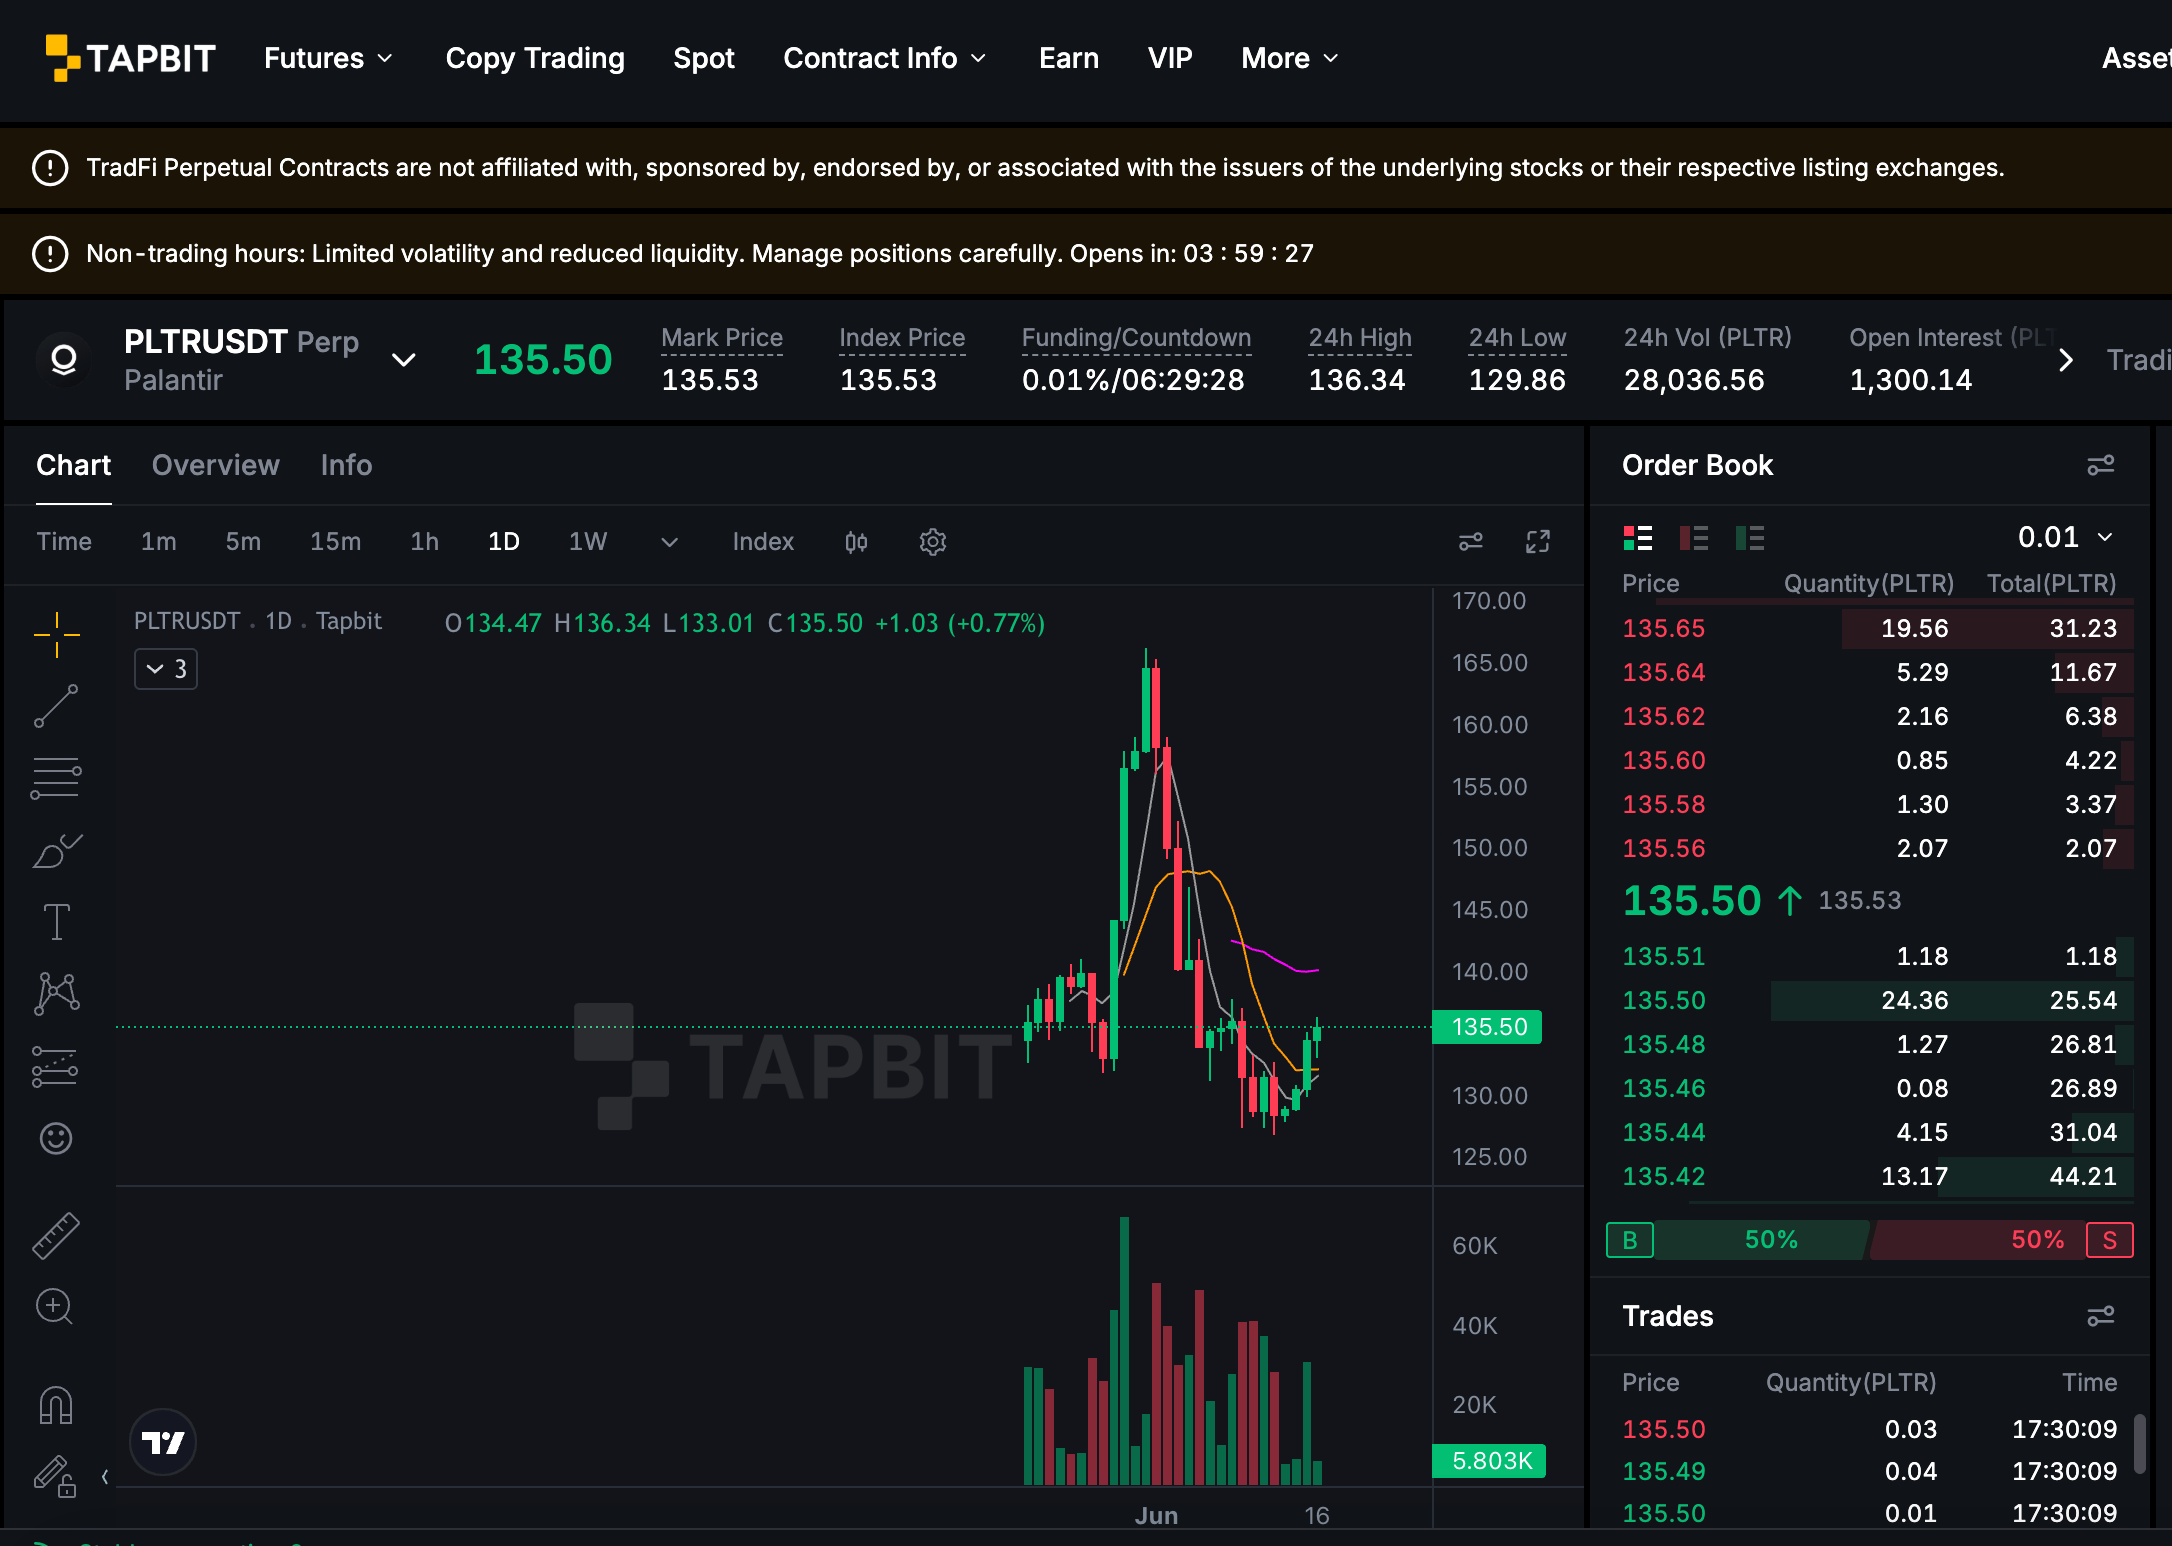Click the TradFi notice info icon

(50, 168)
